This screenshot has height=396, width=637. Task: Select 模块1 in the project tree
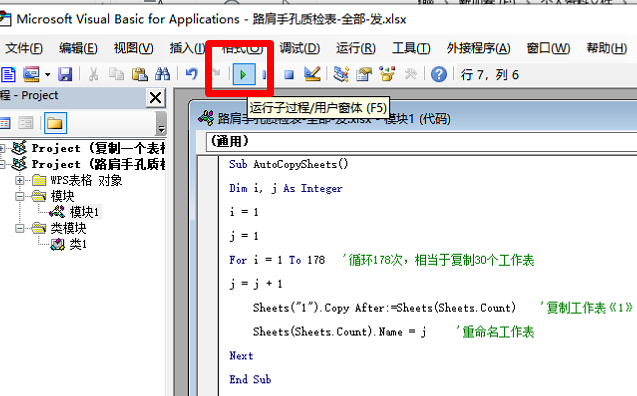coord(84,212)
